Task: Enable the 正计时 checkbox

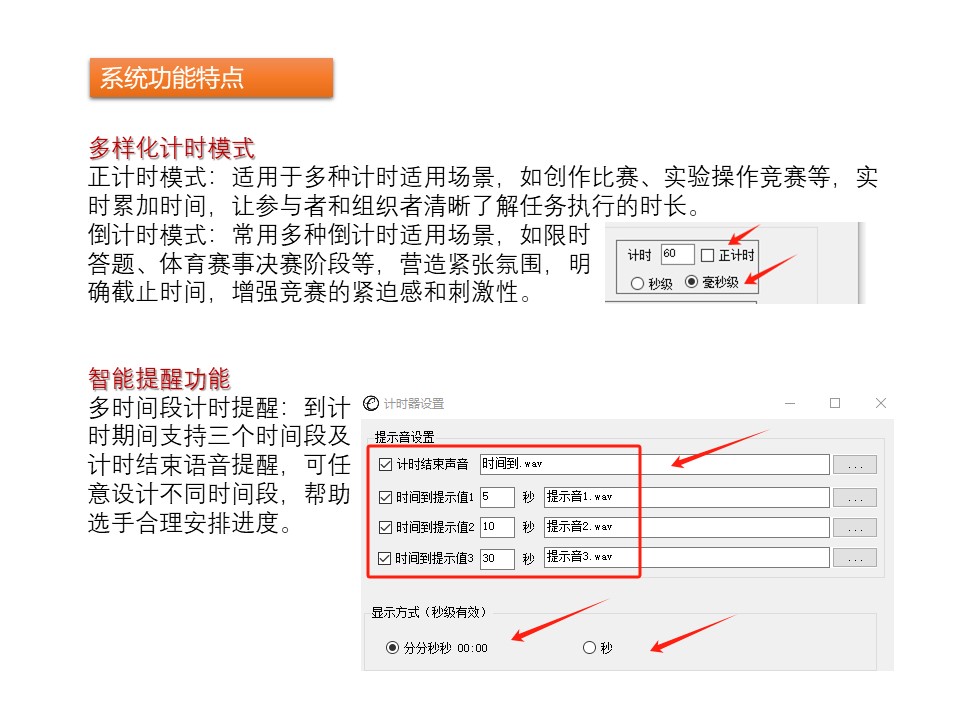Action: 707,255
